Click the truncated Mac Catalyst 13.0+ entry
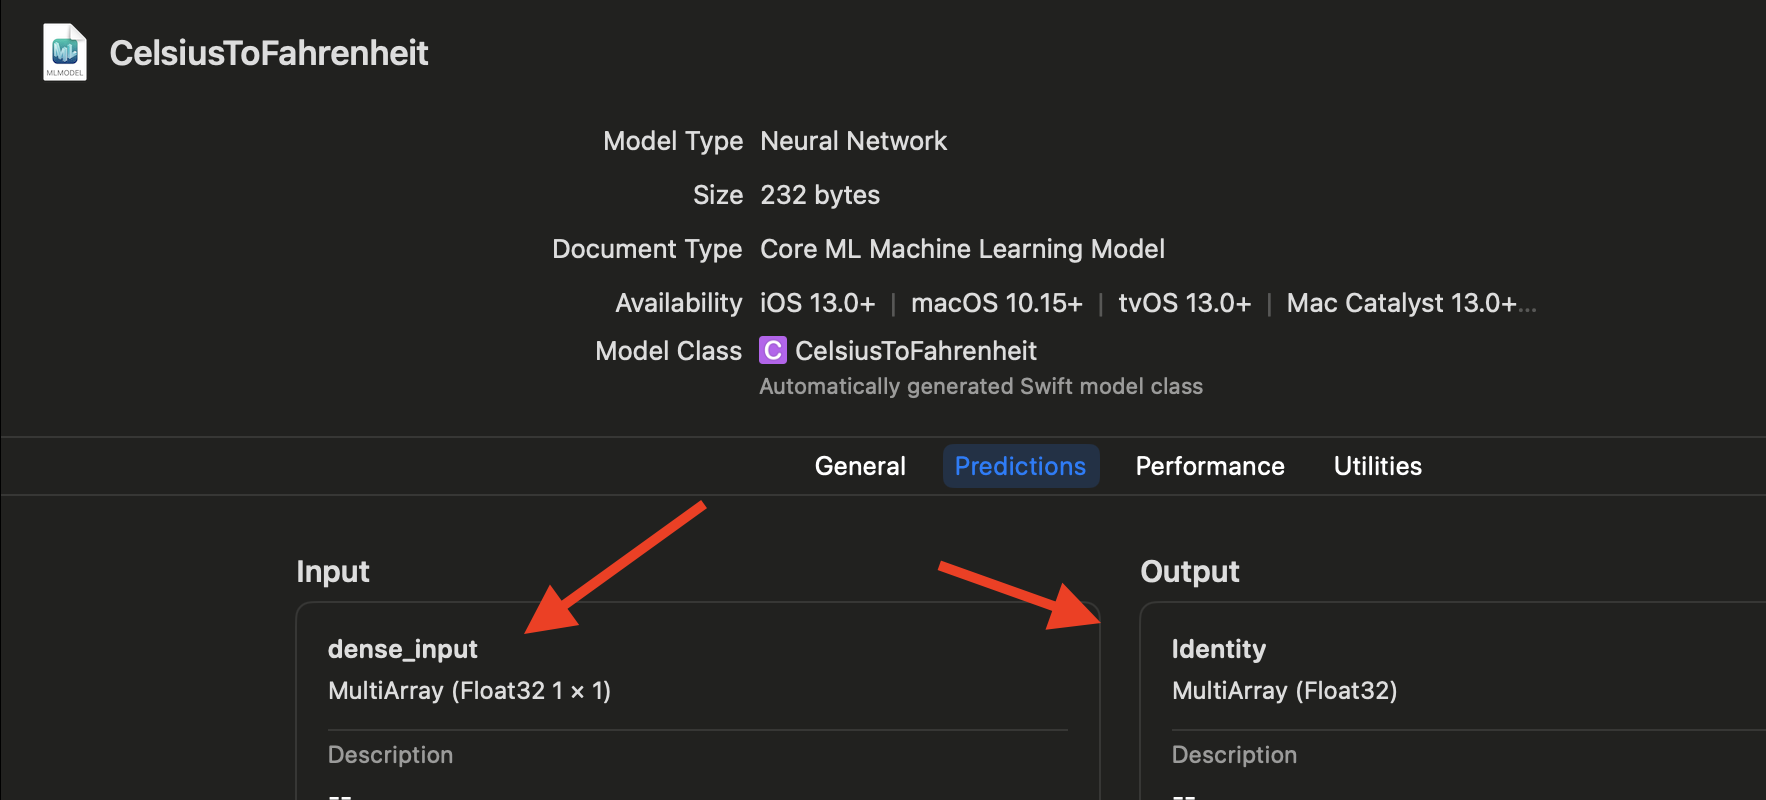Viewport: 1766px width, 800px height. coord(1409,303)
